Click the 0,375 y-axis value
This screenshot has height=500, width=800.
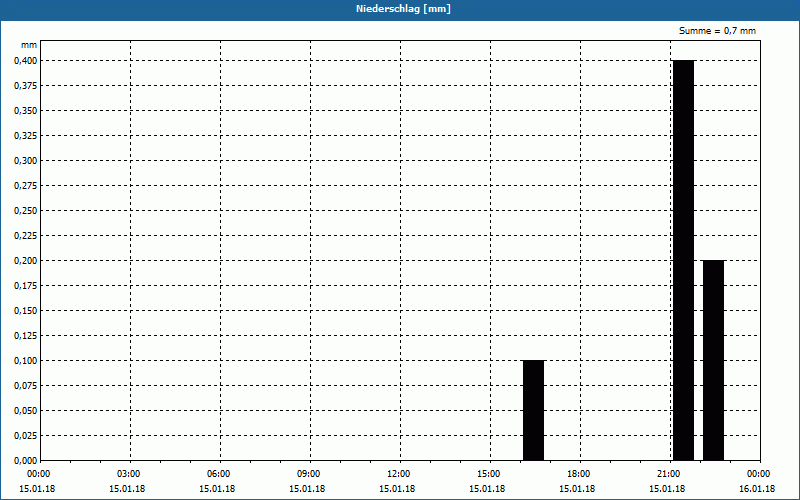pos(26,86)
